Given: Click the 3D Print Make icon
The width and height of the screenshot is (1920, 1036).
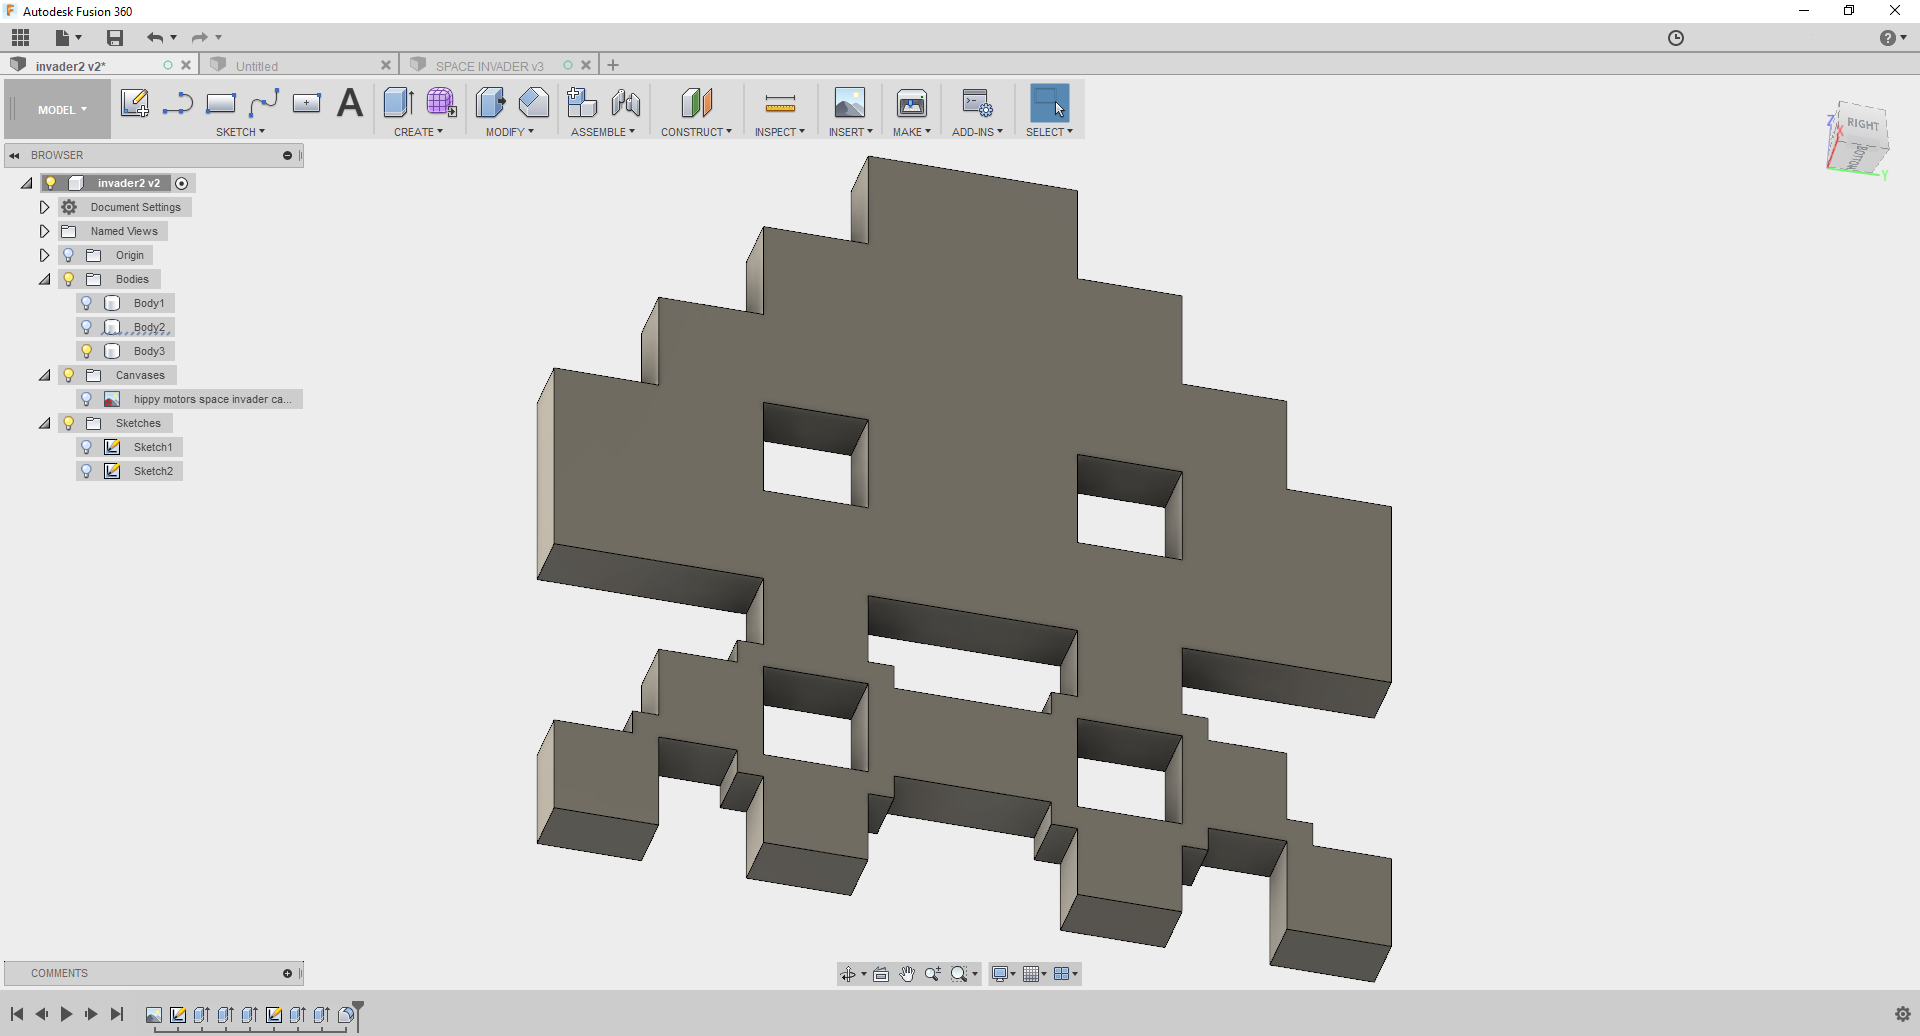Looking at the screenshot, I should click(x=912, y=103).
